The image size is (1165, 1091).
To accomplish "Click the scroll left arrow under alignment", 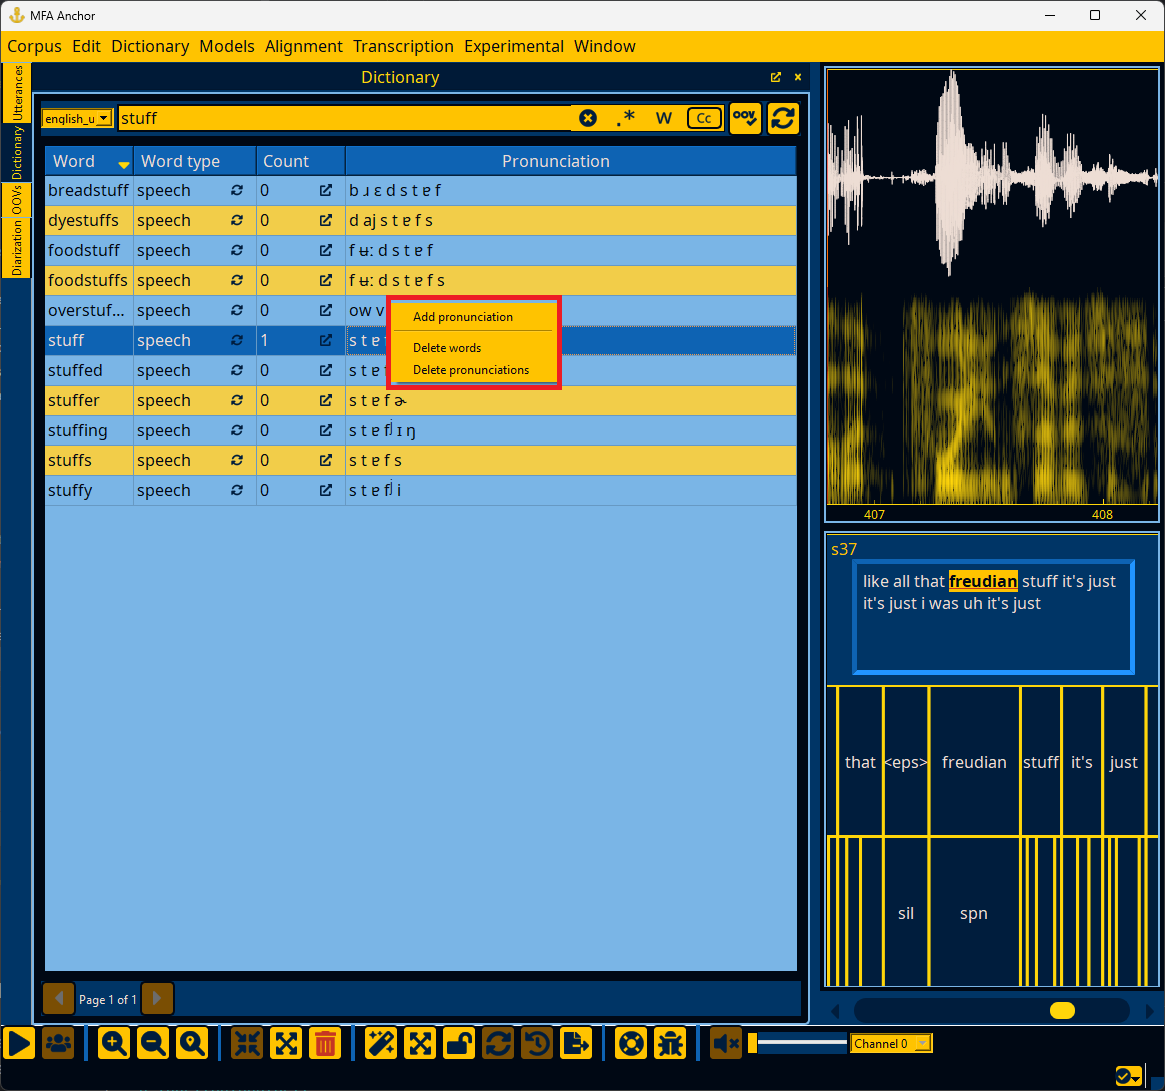I will pyautogui.click(x=835, y=1011).
